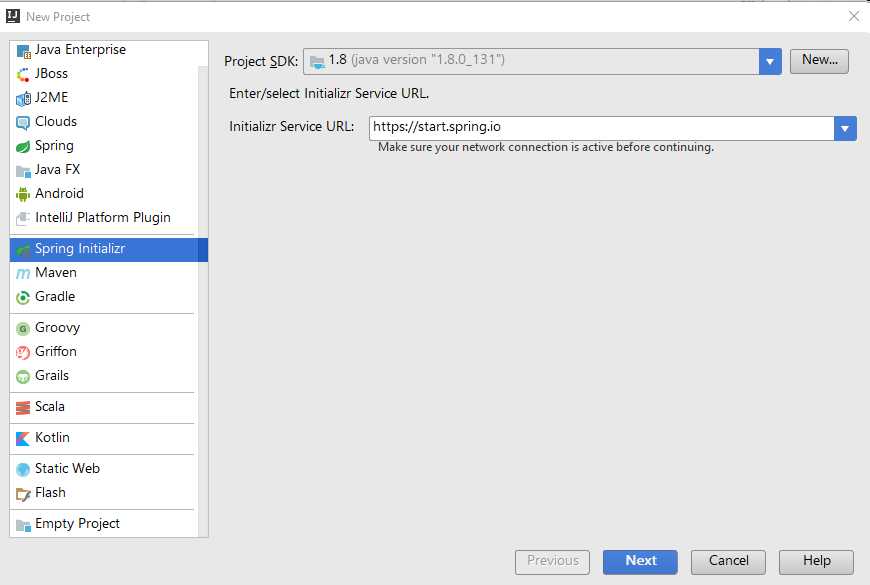This screenshot has width=870, height=585.
Task: Click the J2ME icon in list
Action: pyautogui.click(x=23, y=99)
